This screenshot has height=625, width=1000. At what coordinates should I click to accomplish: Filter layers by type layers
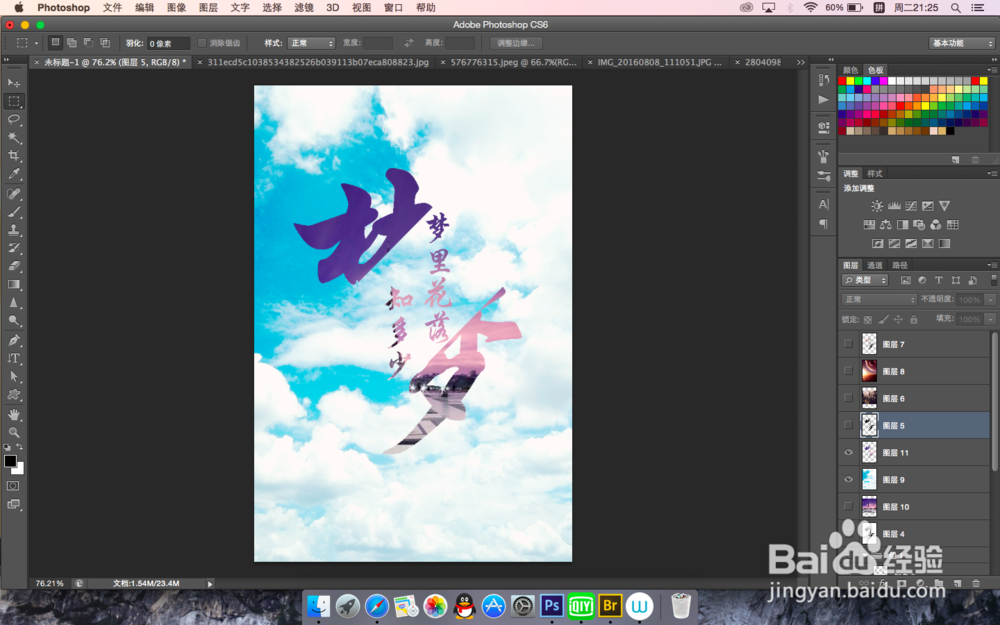[x=939, y=280]
